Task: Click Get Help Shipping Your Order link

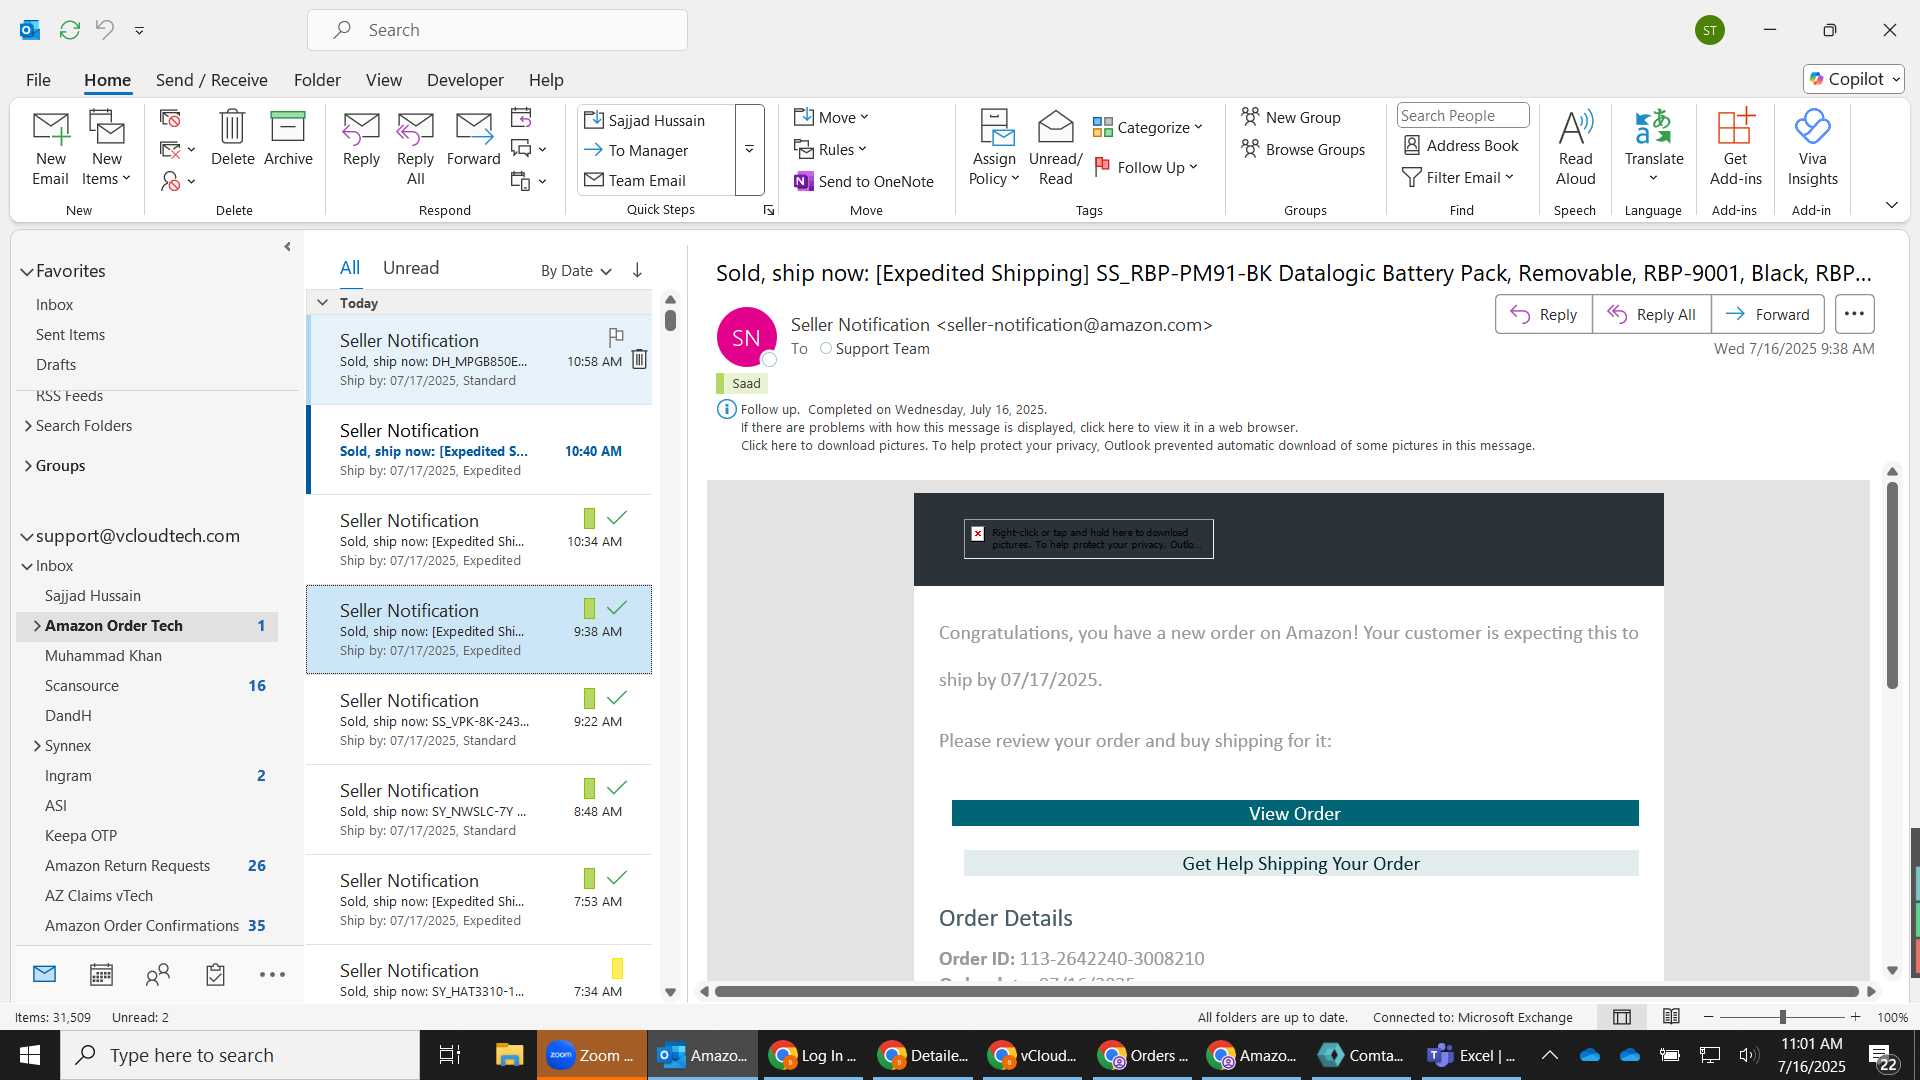Action: pos(1301,863)
